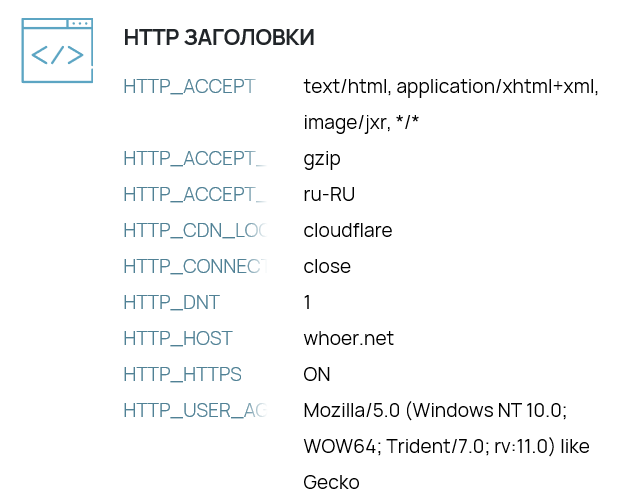This screenshot has height=501, width=640.
Task: Select the HTTP_ACCEPT header label
Action: point(189,86)
